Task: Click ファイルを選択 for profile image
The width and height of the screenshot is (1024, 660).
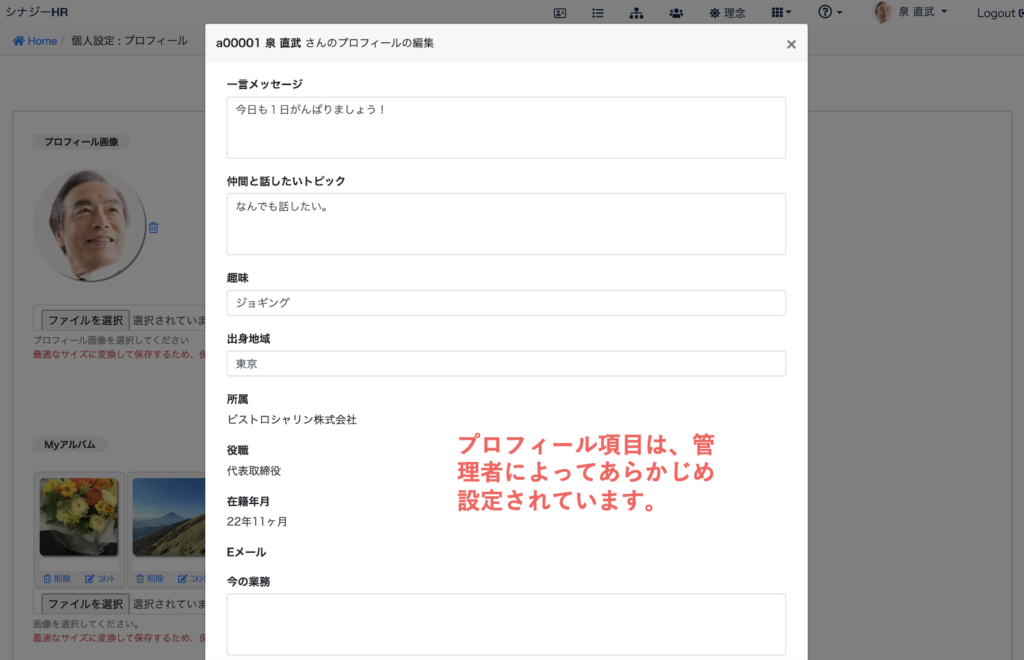Action: click(85, 320)
